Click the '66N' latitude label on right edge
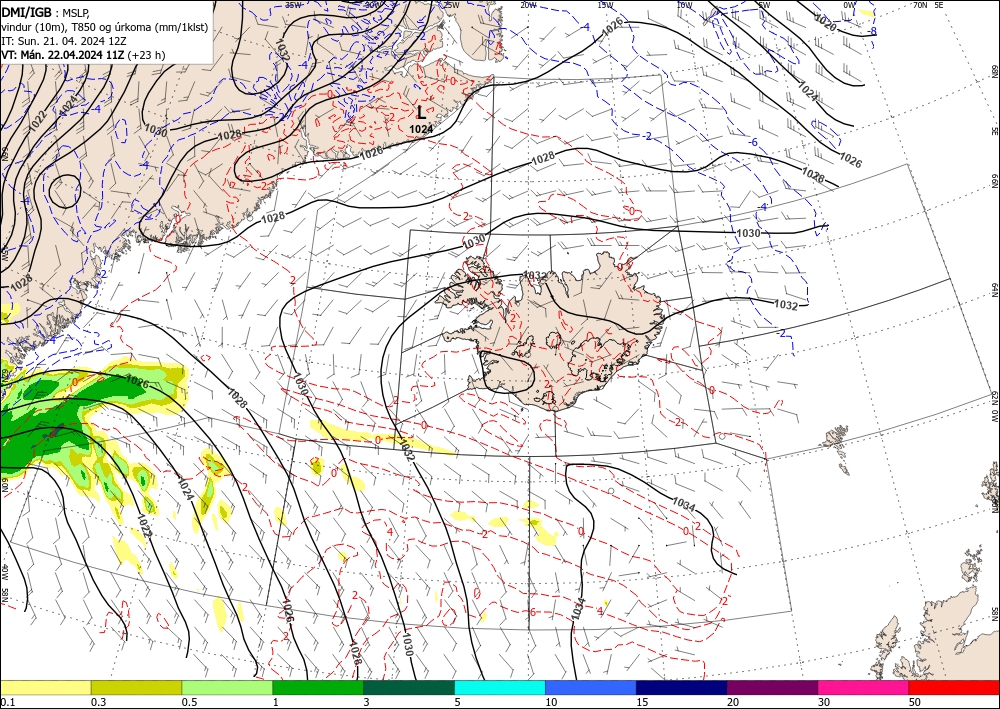The height and width of the screenshot is (709, 1000). [x=994, y=181]
